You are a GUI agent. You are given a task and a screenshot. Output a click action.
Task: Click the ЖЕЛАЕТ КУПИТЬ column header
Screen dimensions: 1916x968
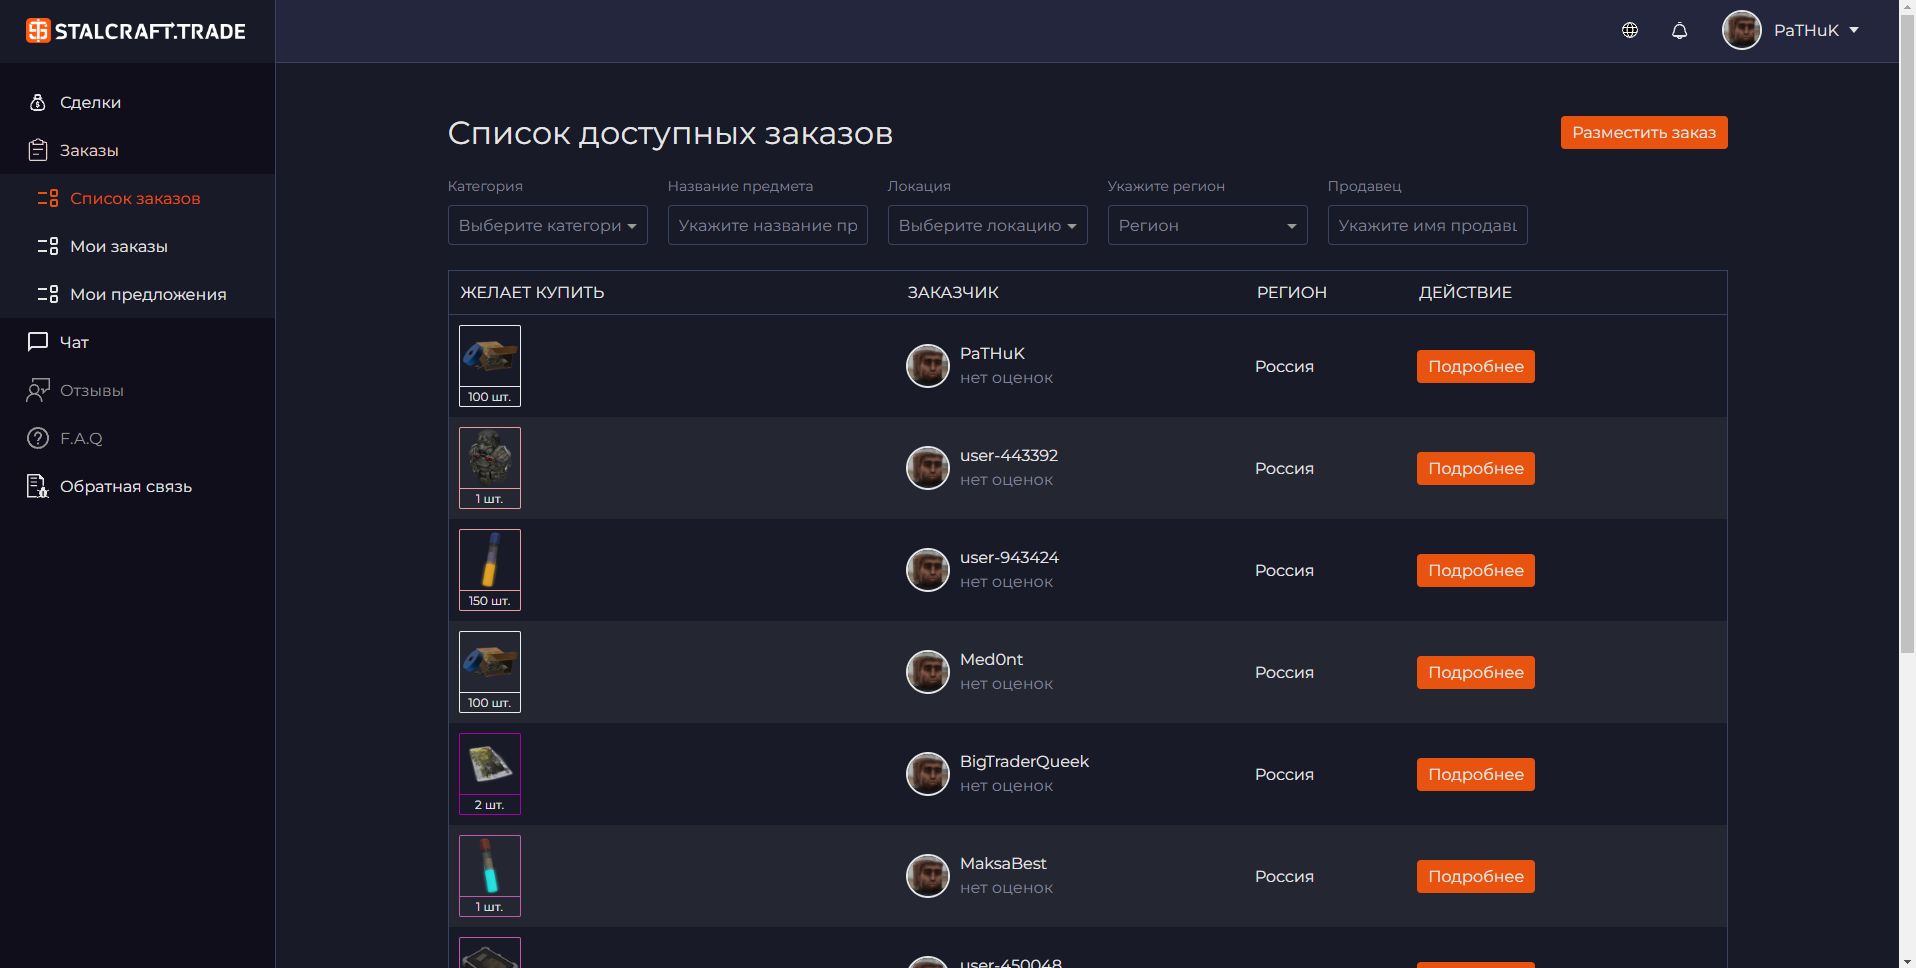532,292
